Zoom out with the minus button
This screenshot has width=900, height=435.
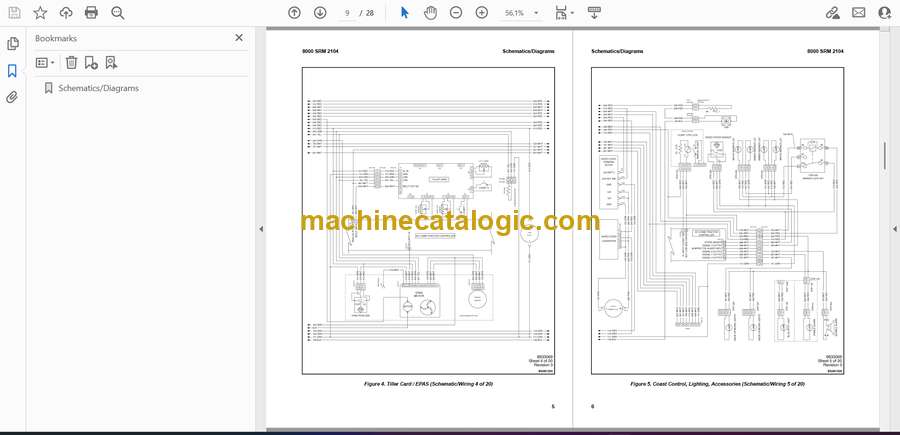(x=456, y=13)
